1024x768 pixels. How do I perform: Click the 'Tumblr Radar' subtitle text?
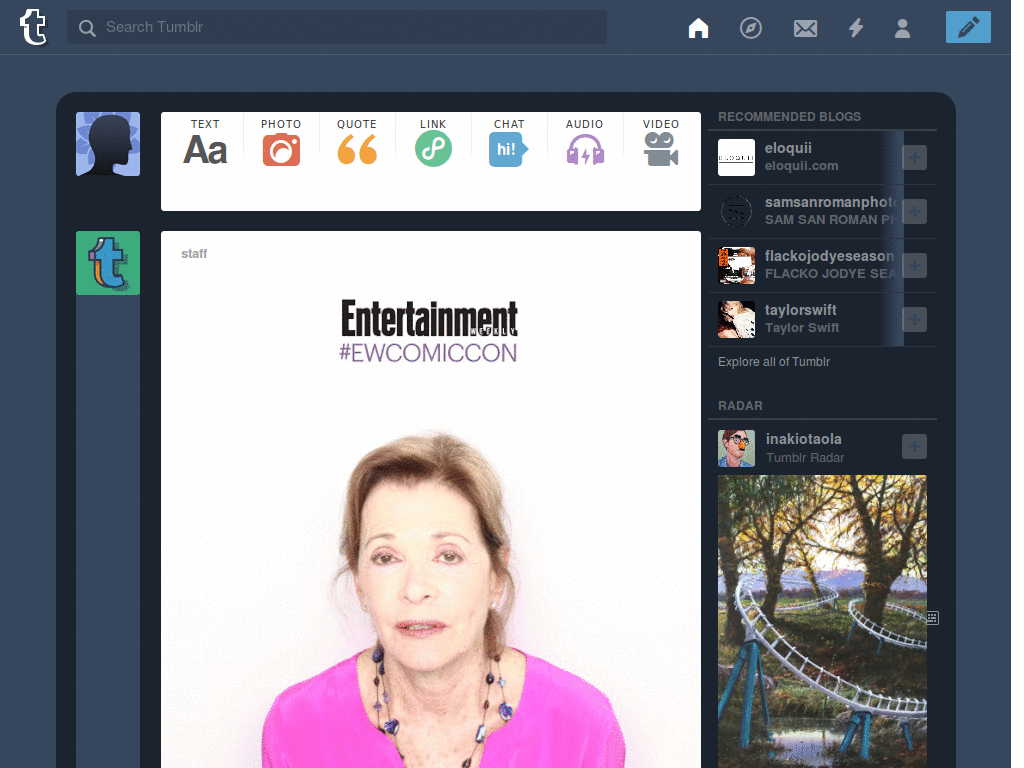(805, 458)
